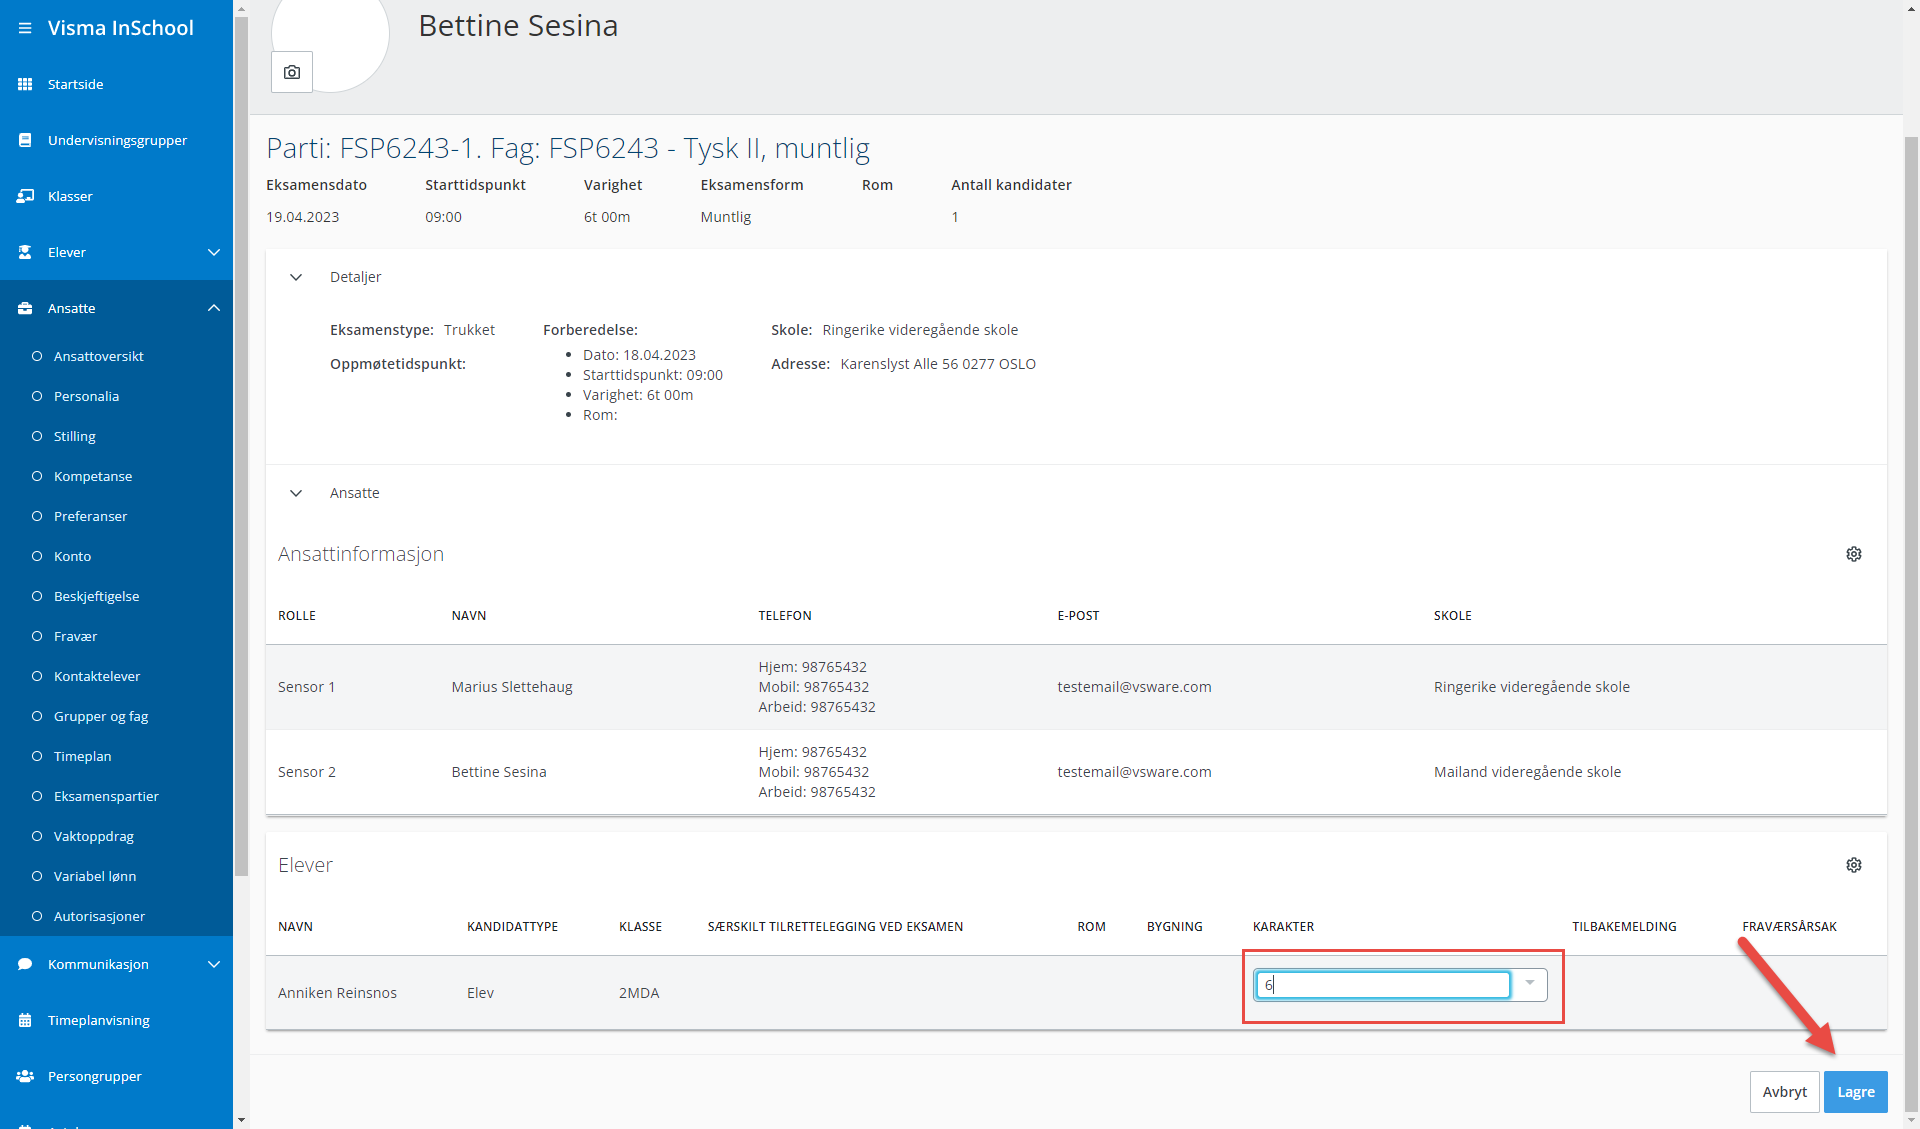The width and height of the screenshot is (1920, 1129).
Task: Collapse the Detaljer section
Action: 296,277
